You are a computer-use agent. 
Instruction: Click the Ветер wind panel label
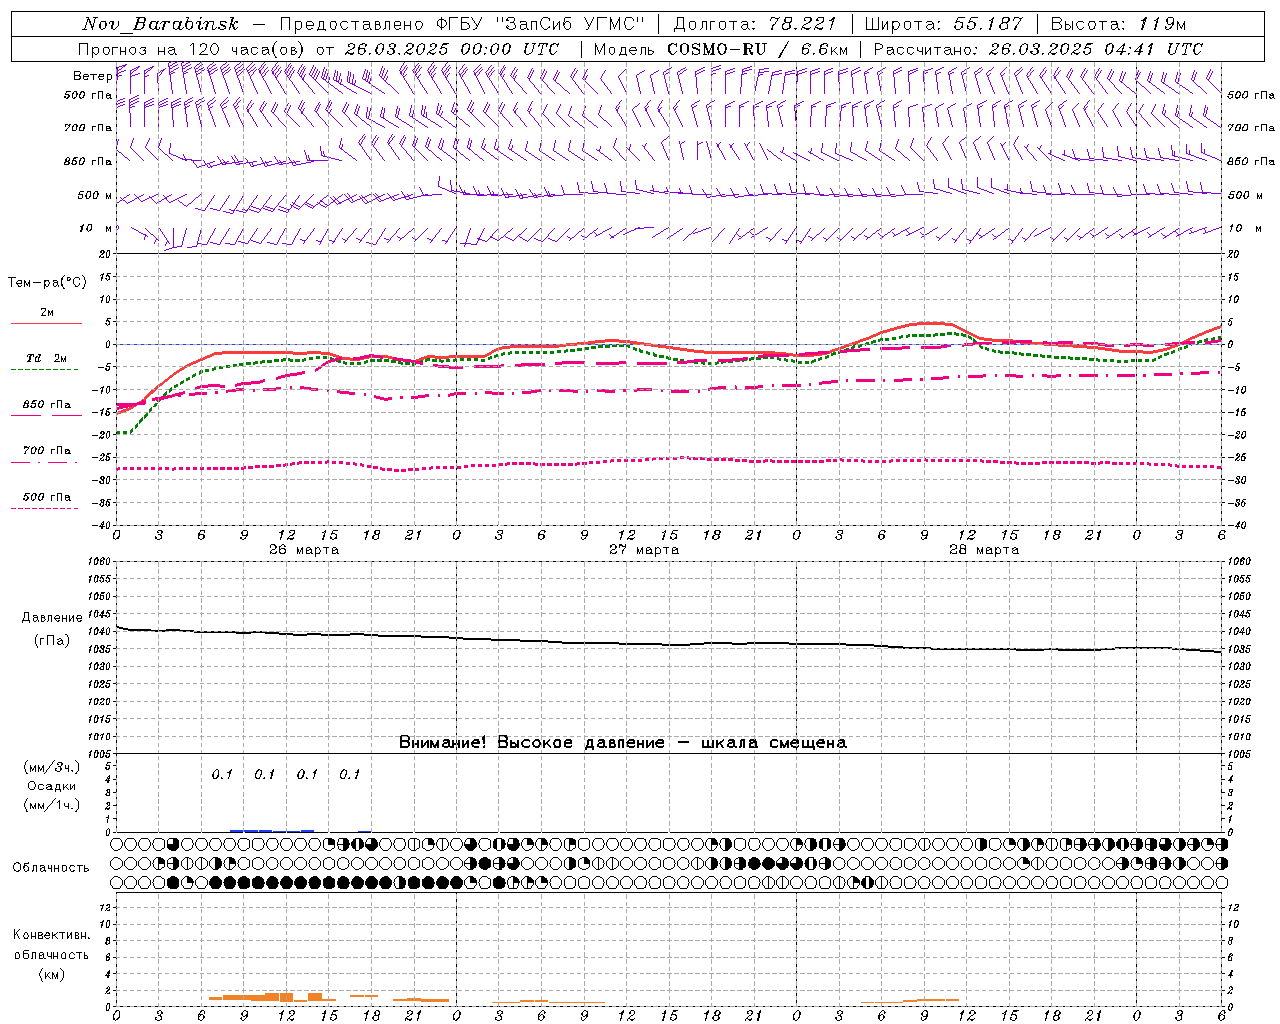[92, 76]
